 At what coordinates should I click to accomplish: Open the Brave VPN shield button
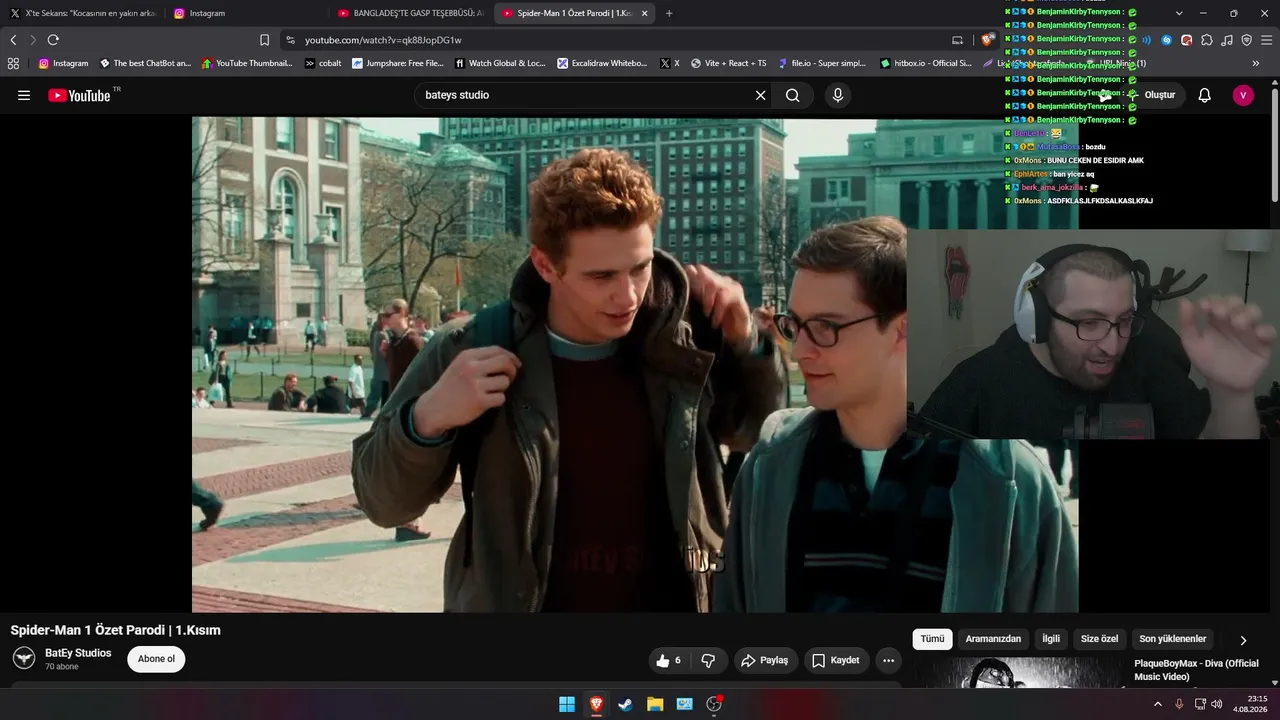[1246, 40]
